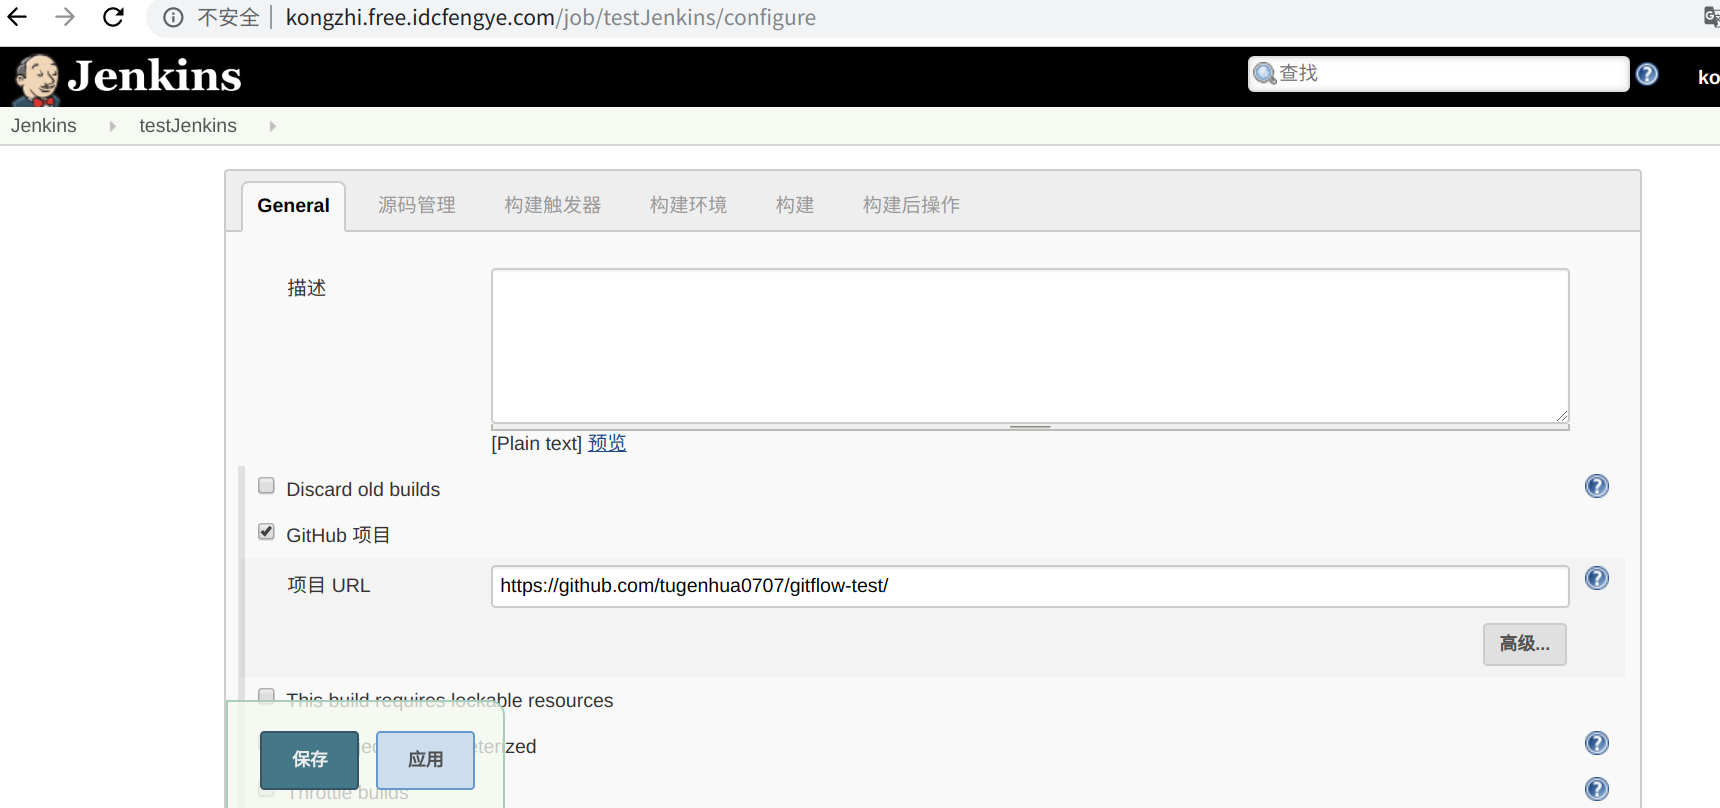Select the General tab
Image resolution: width=1720 pixels, height=808 pixels.
[293, 206]
